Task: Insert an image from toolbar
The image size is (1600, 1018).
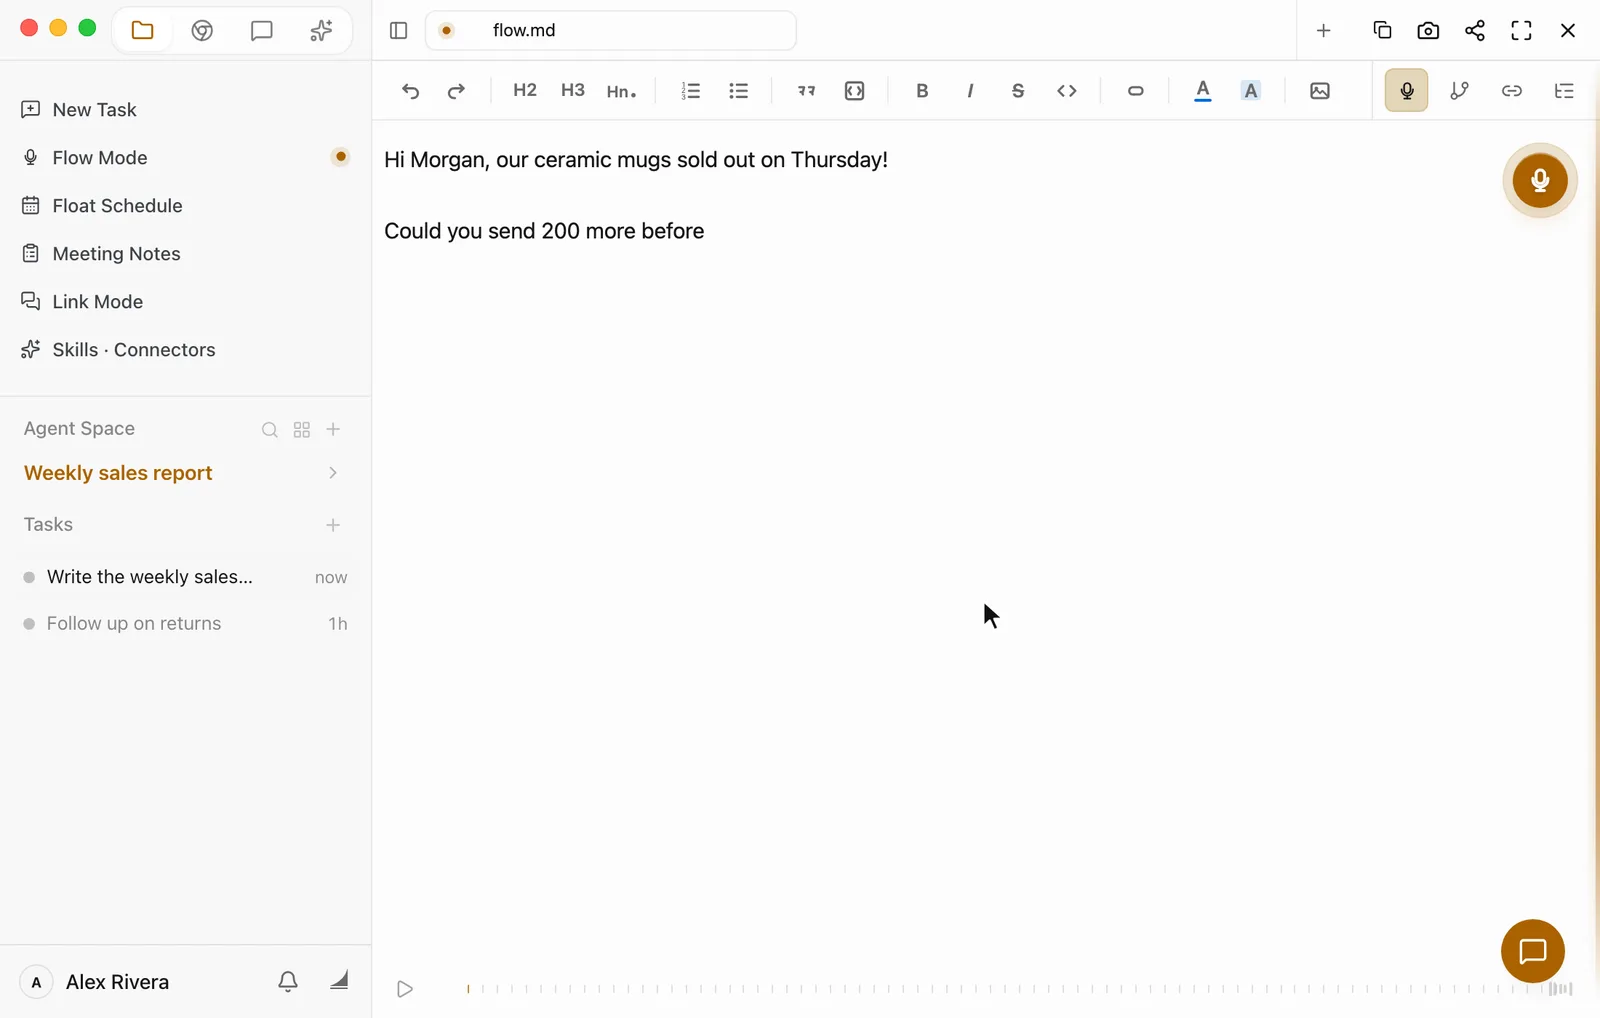Action: (1320, 91)
